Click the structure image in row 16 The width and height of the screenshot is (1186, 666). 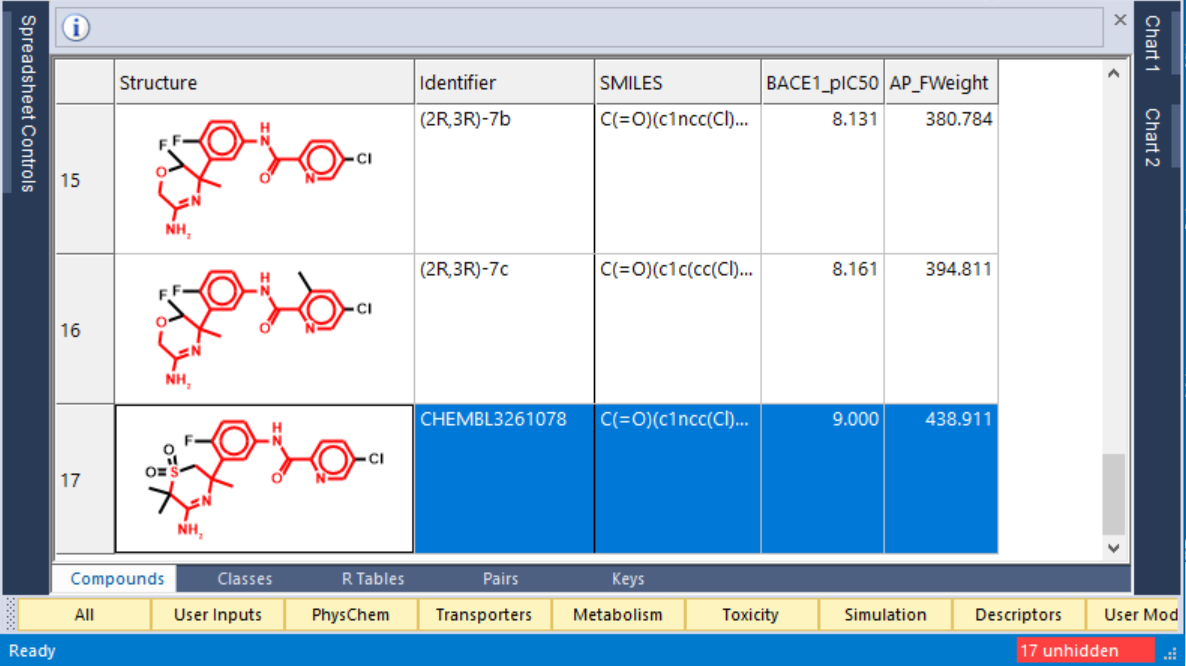coord(264,330)
